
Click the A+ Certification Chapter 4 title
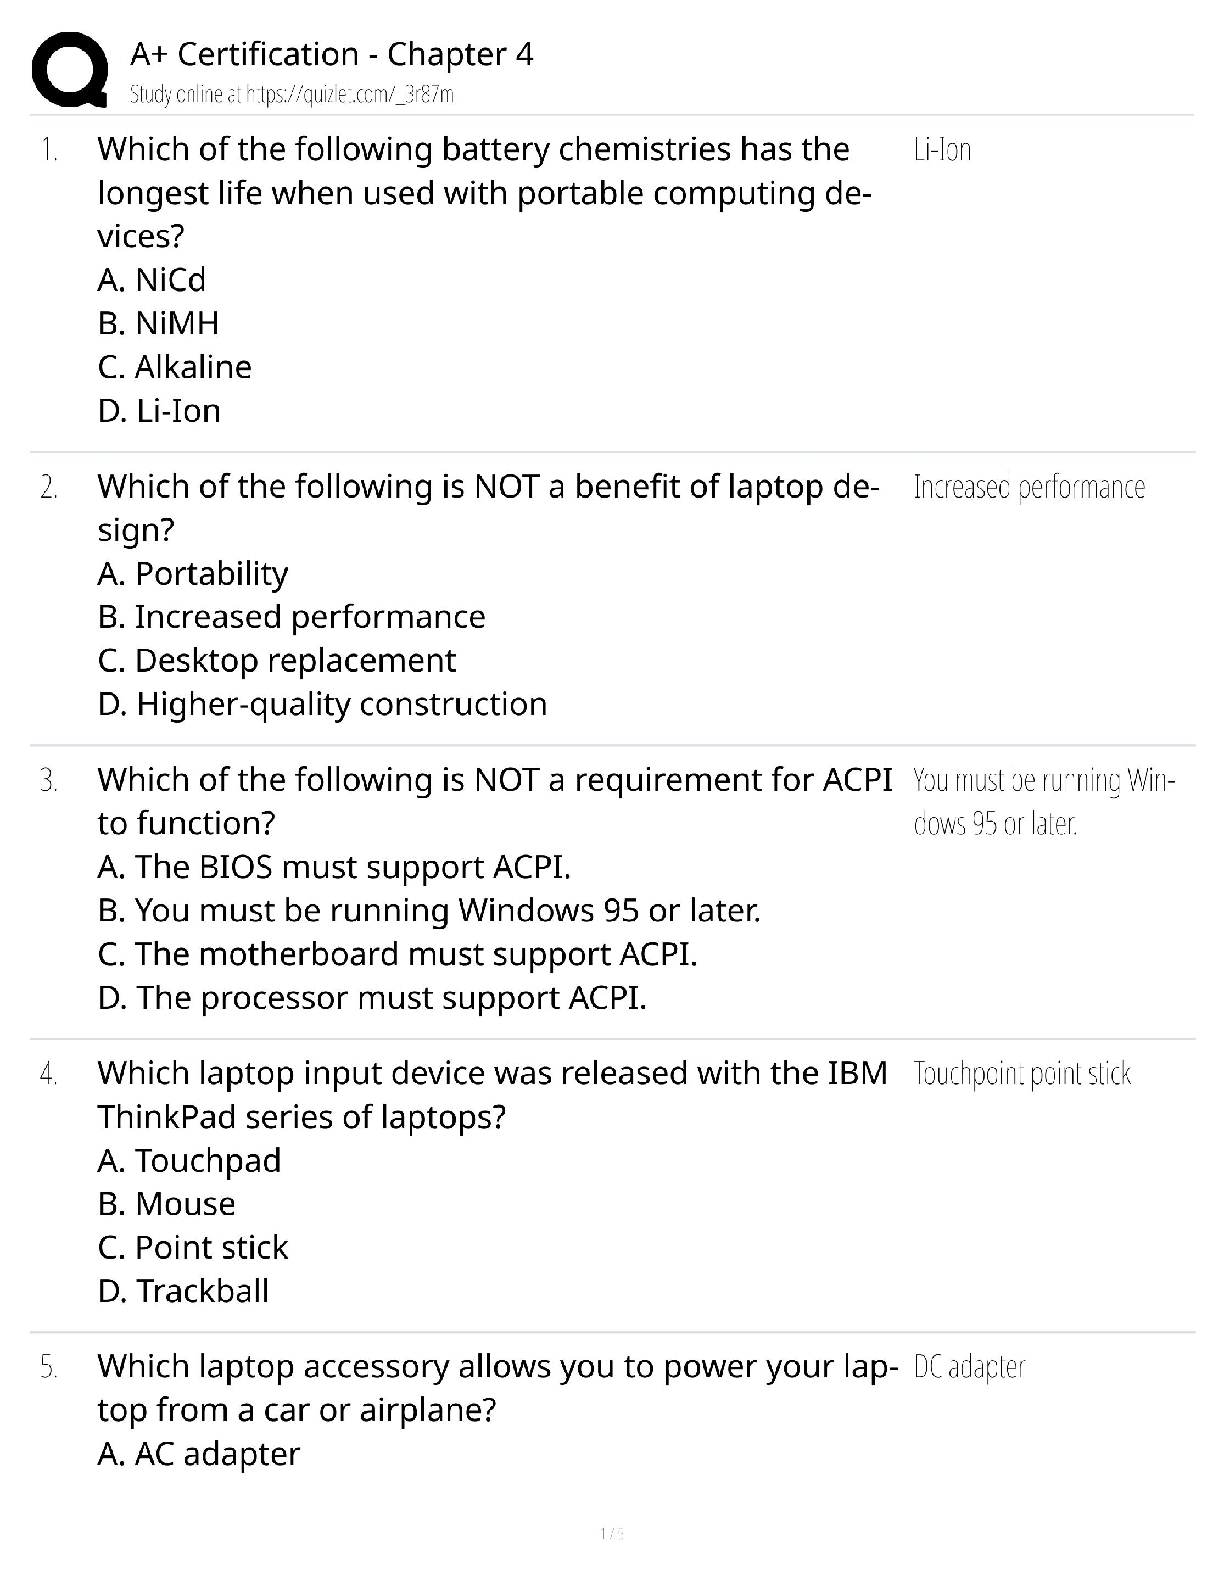click(x=332, y=54)
